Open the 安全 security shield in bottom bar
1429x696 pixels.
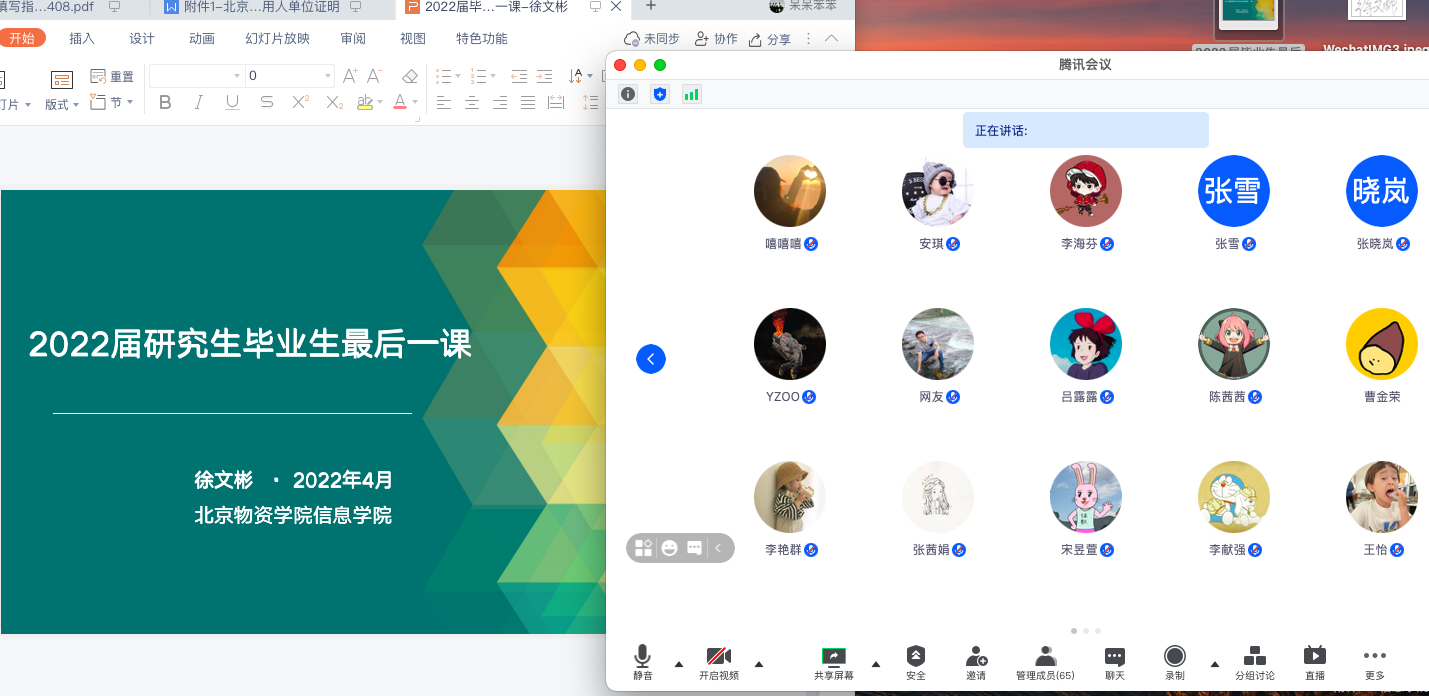click(915, 657)
